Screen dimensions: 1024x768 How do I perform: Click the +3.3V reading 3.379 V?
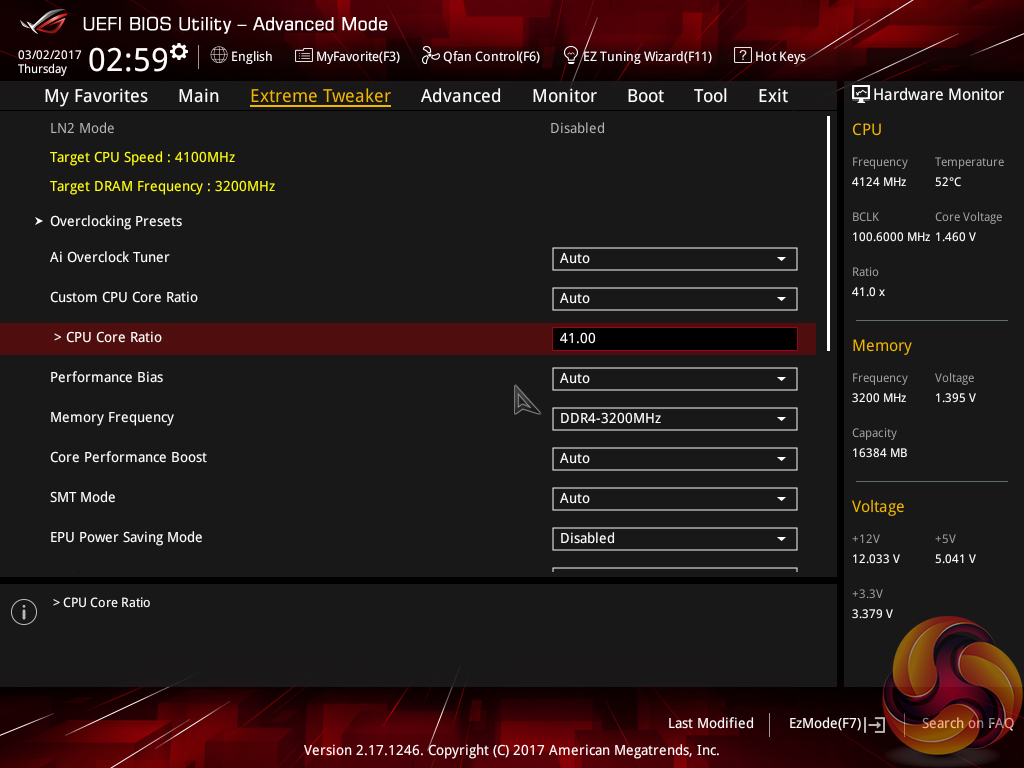tap(872, 614)
